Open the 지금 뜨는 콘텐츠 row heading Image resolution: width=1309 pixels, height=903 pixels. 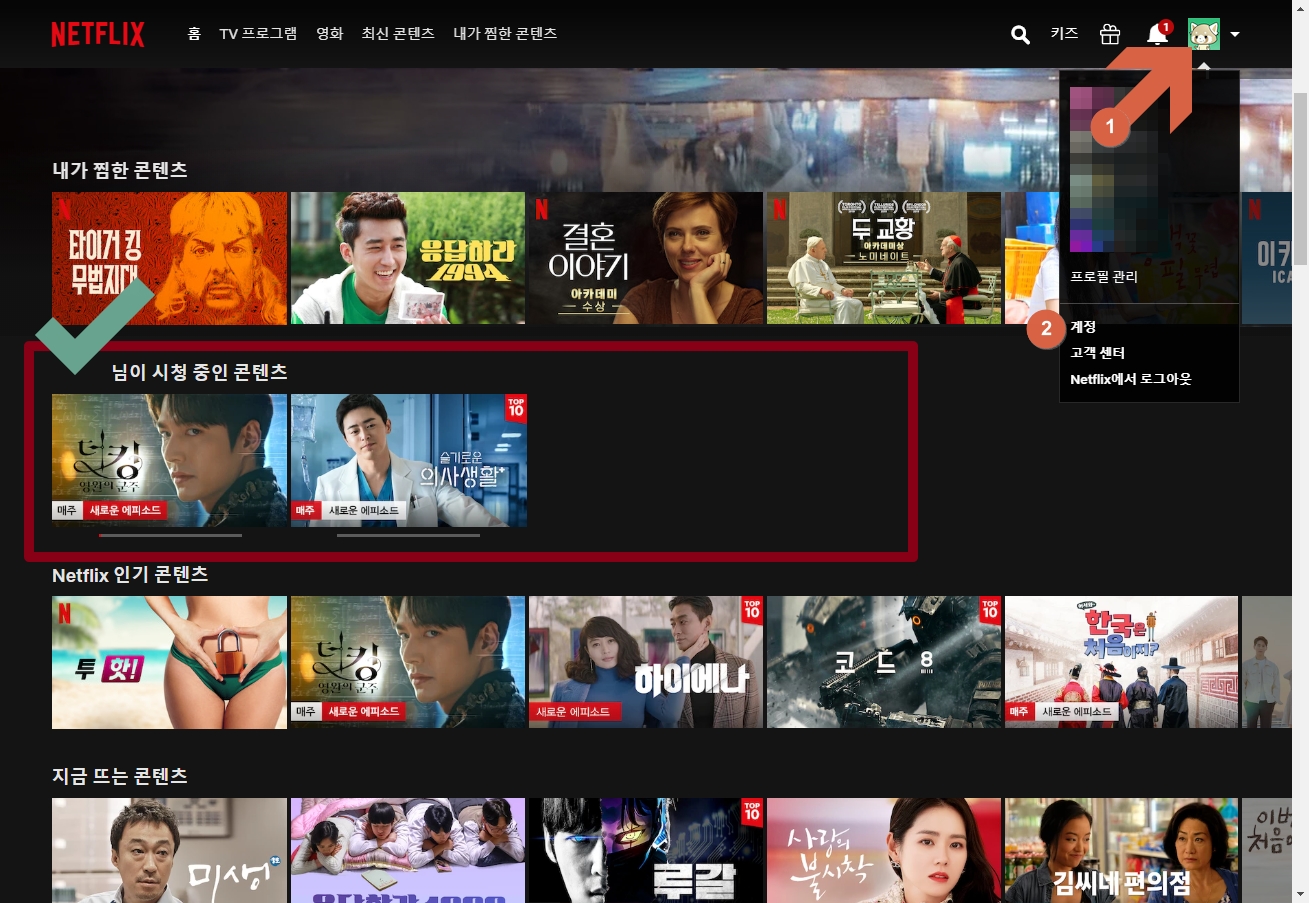pyautogui.click(x=120, y=776)
